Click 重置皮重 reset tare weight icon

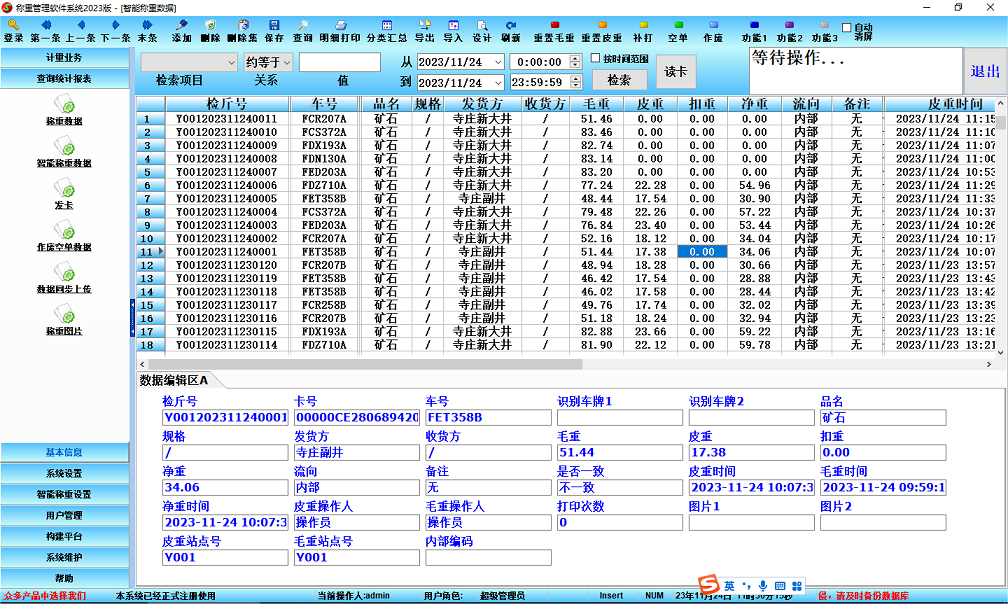tap(602, 31)
